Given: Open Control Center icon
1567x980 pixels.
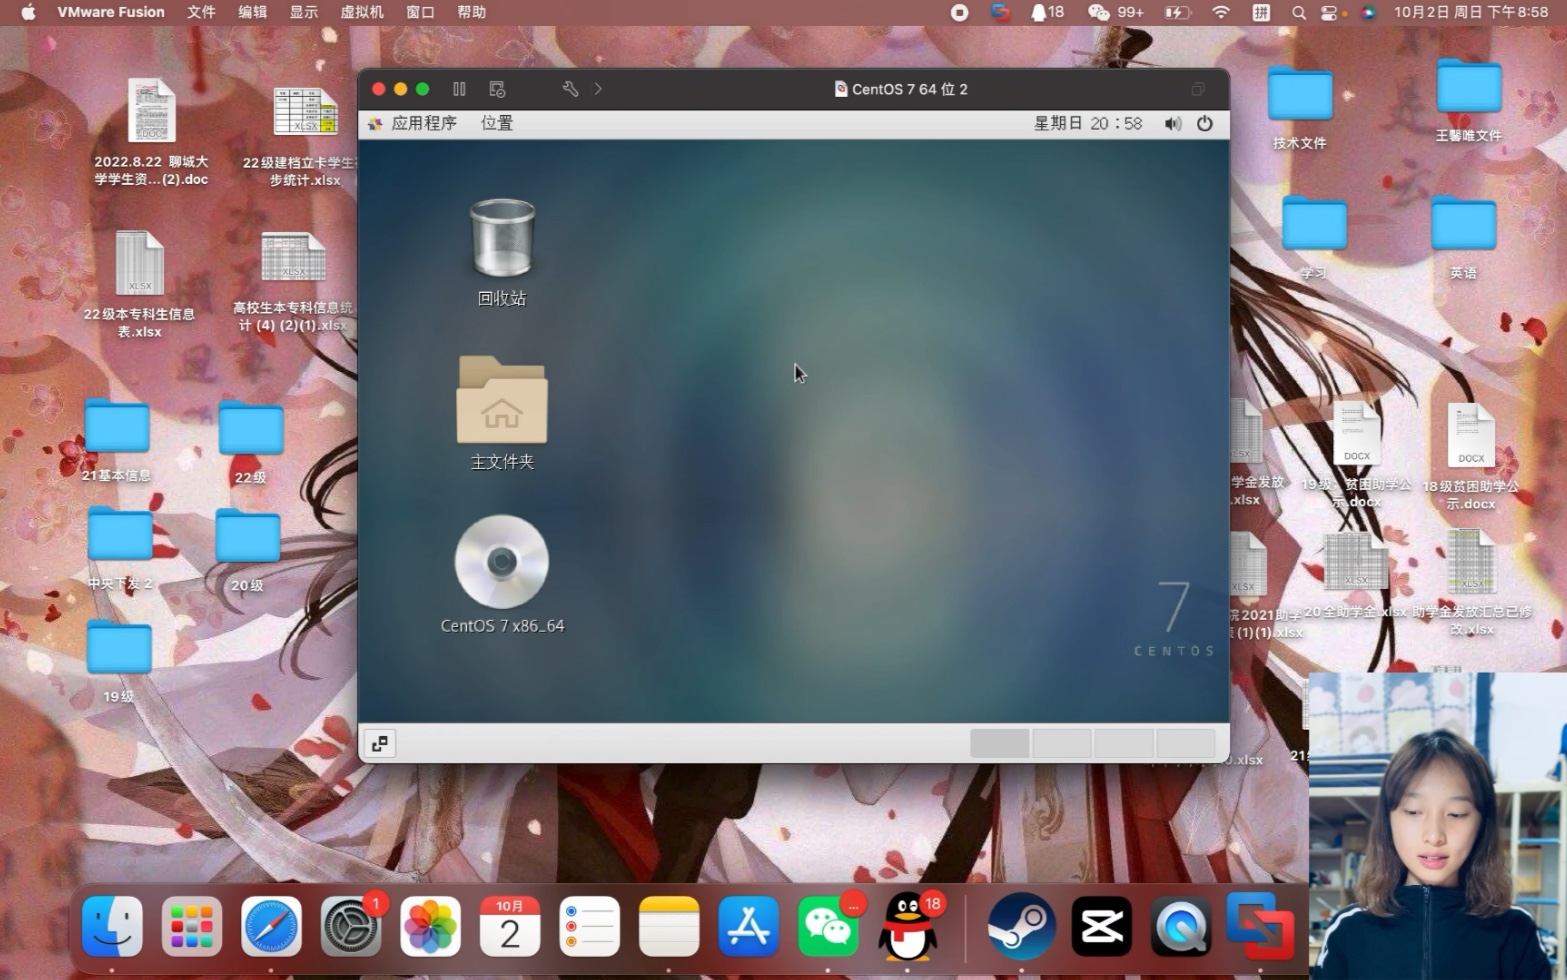Looking at the screenshot, I should pyautogui.click(x=1329, y=12).
